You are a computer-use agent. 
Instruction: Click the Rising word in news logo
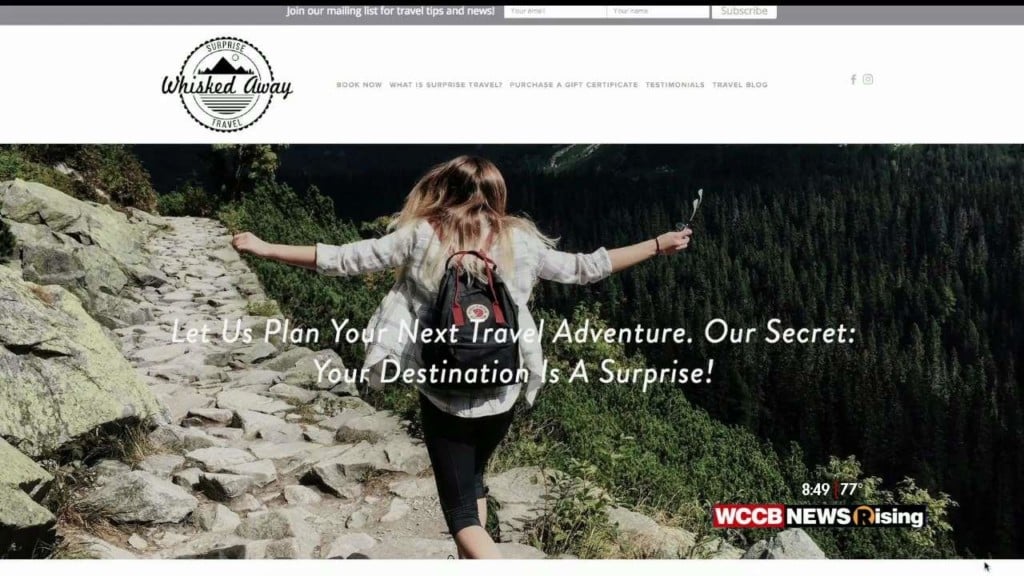889,517
